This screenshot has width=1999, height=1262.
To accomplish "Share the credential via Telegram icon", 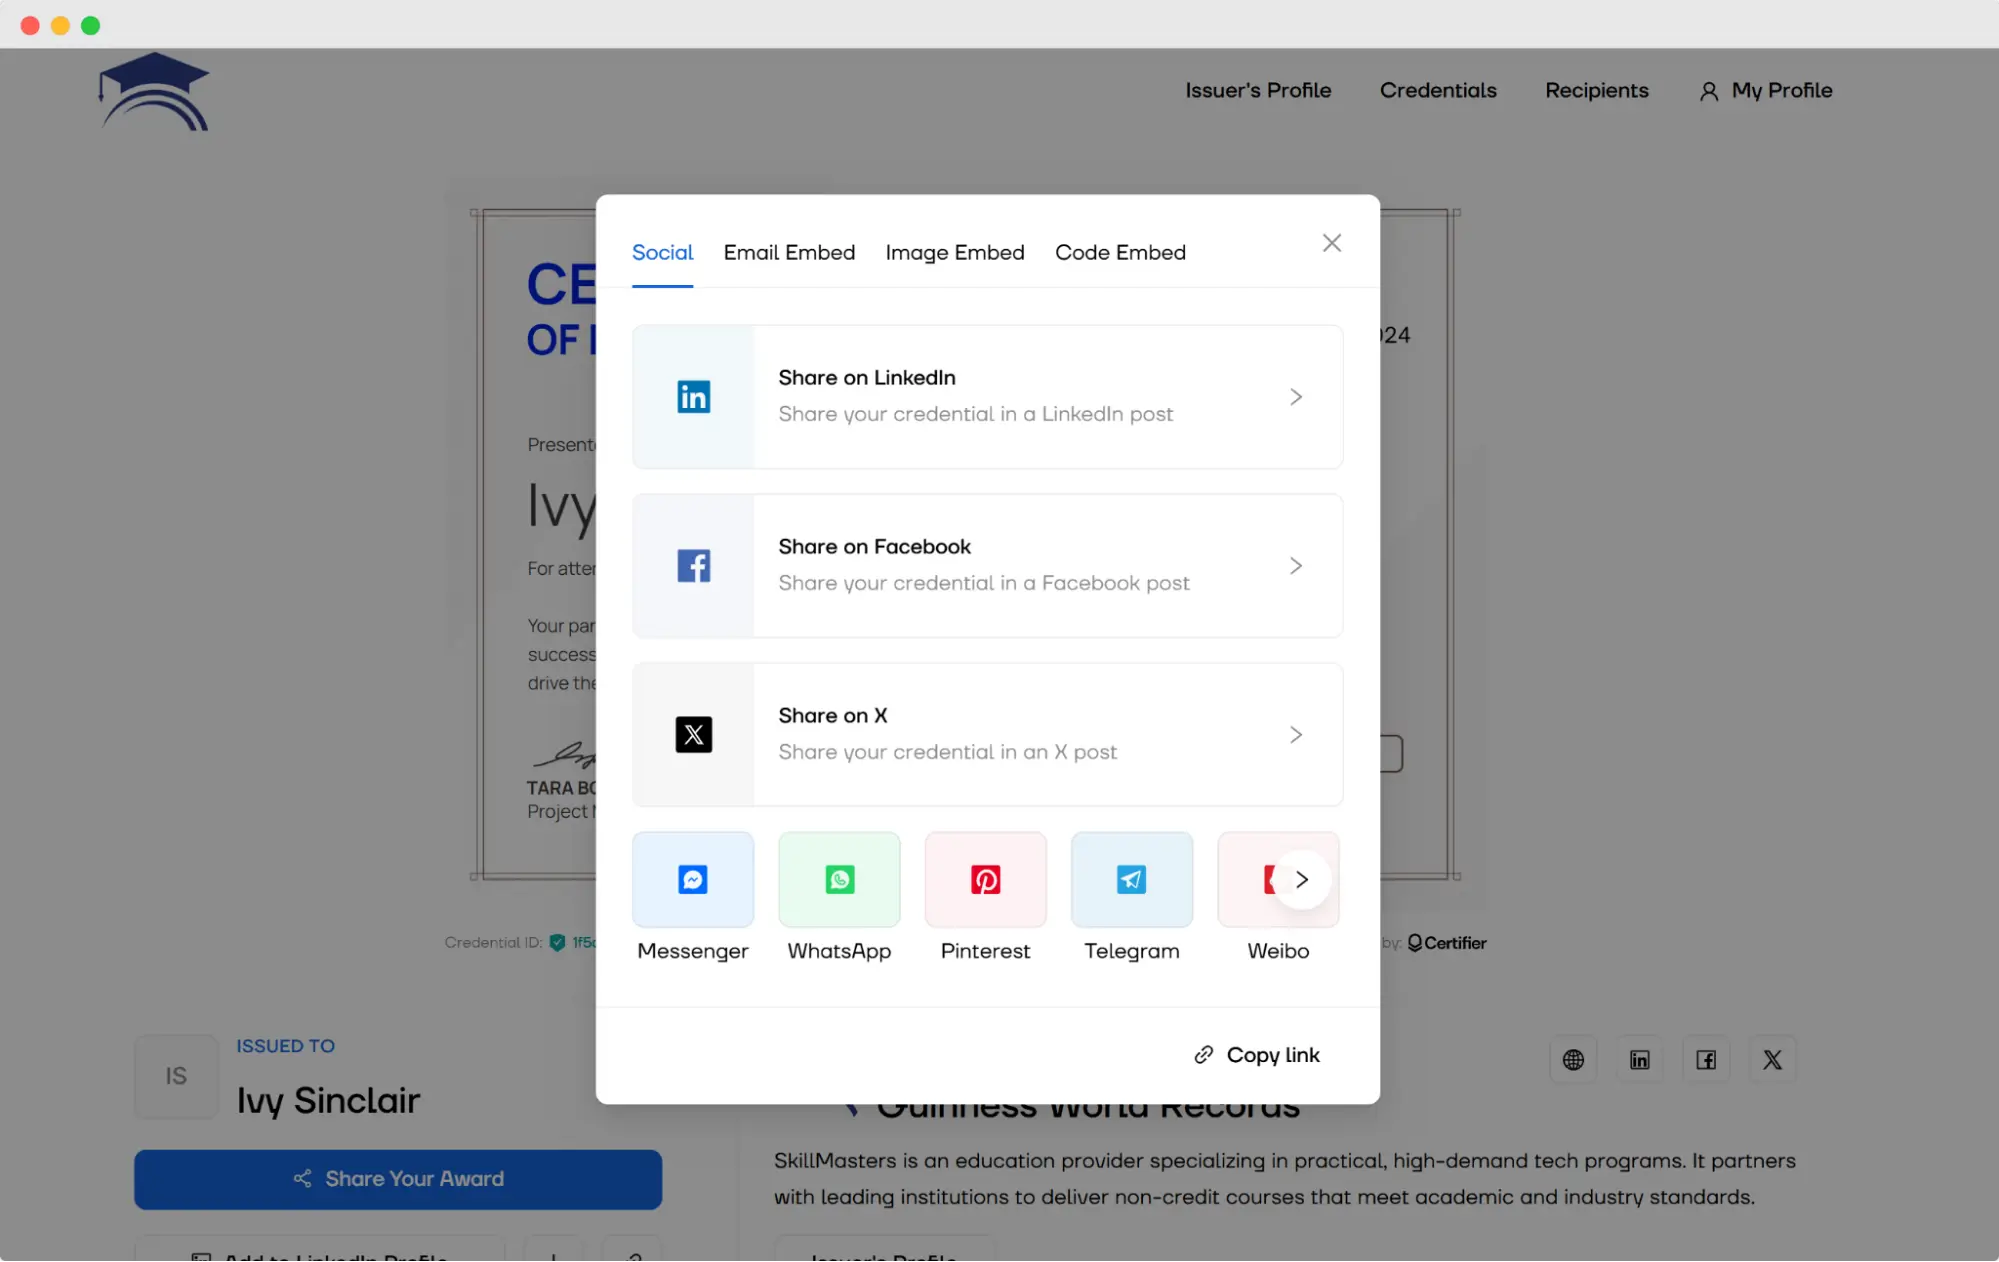I will pos(1131,879).
